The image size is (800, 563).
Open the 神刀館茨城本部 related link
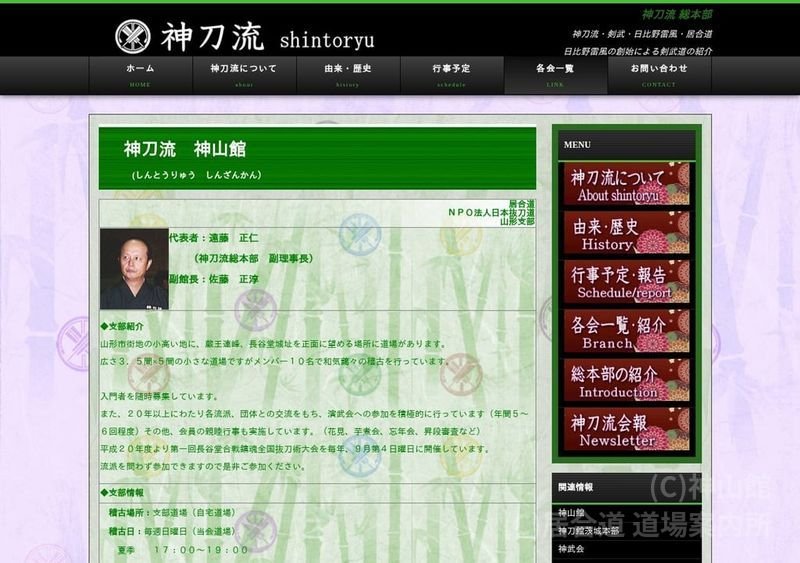tap(588, 531)
